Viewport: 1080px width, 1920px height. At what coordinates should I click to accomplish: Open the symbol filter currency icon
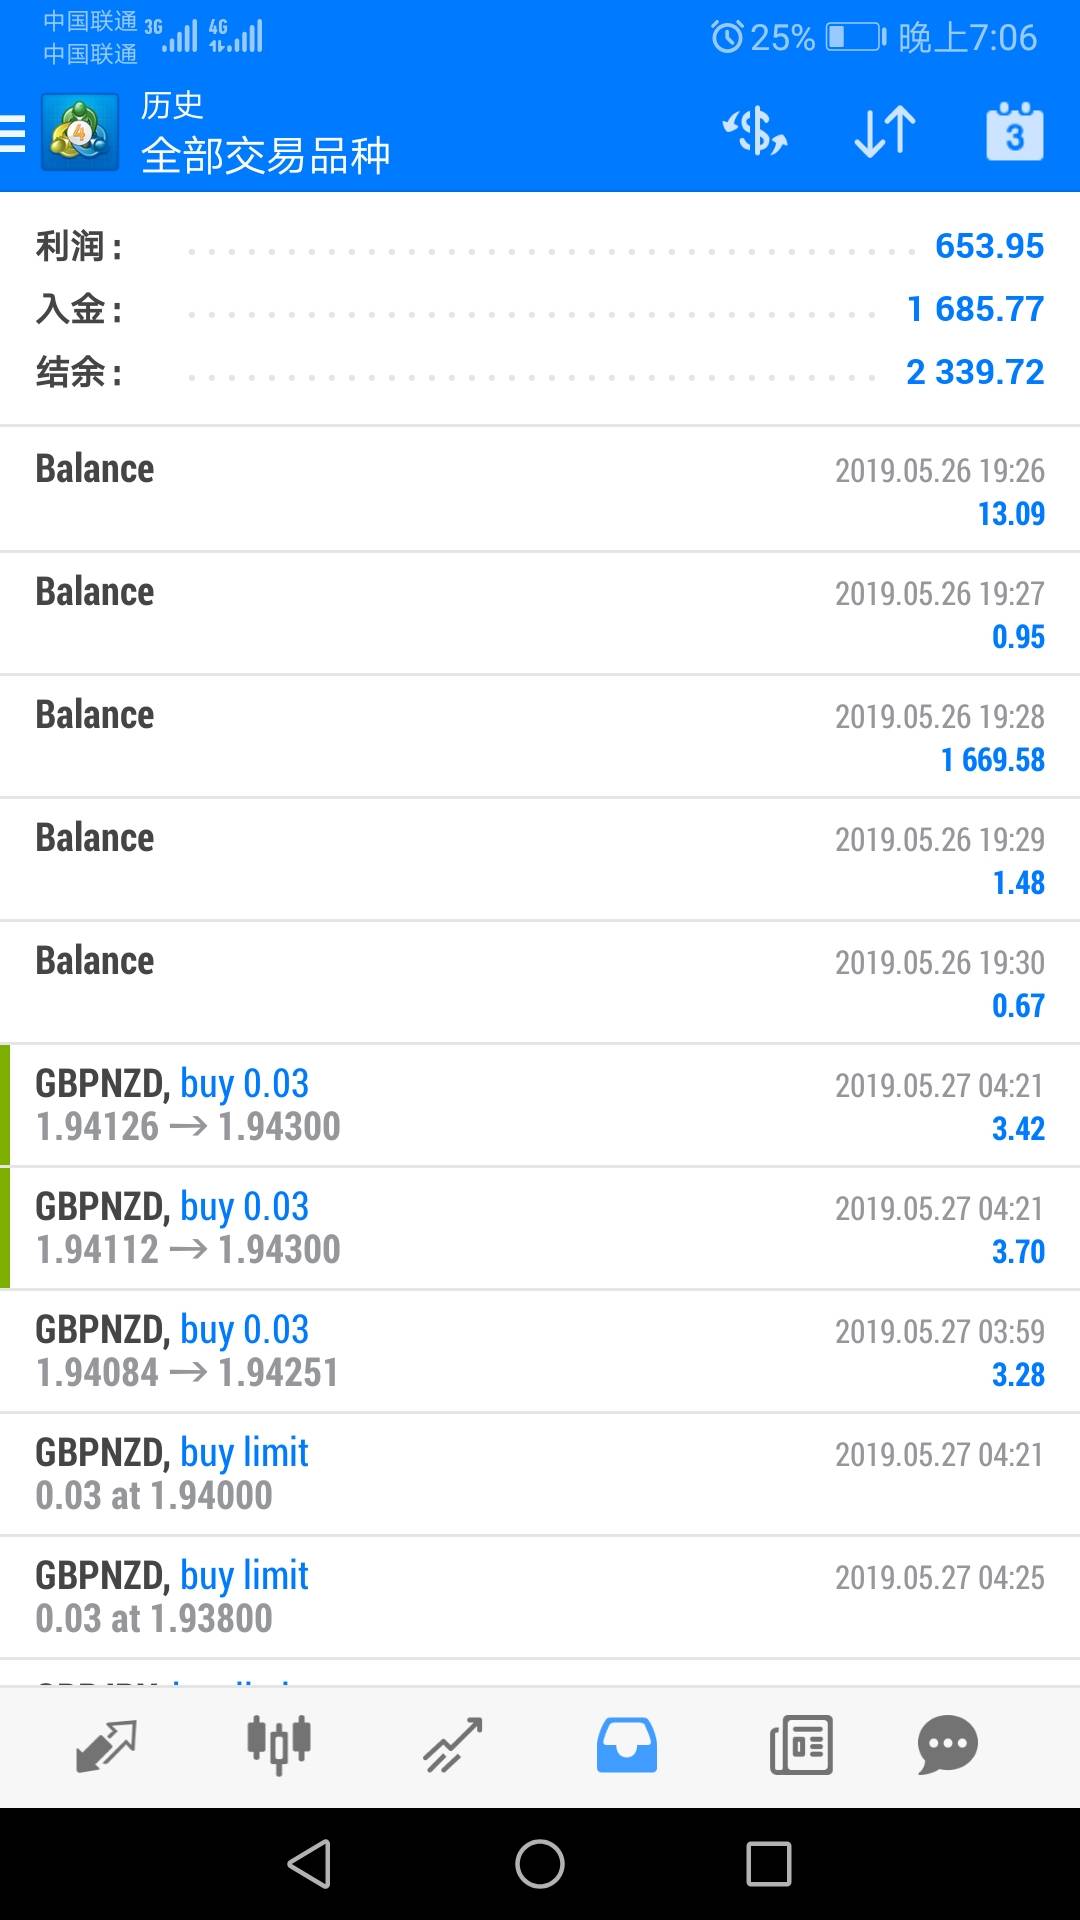pos(755,132)
